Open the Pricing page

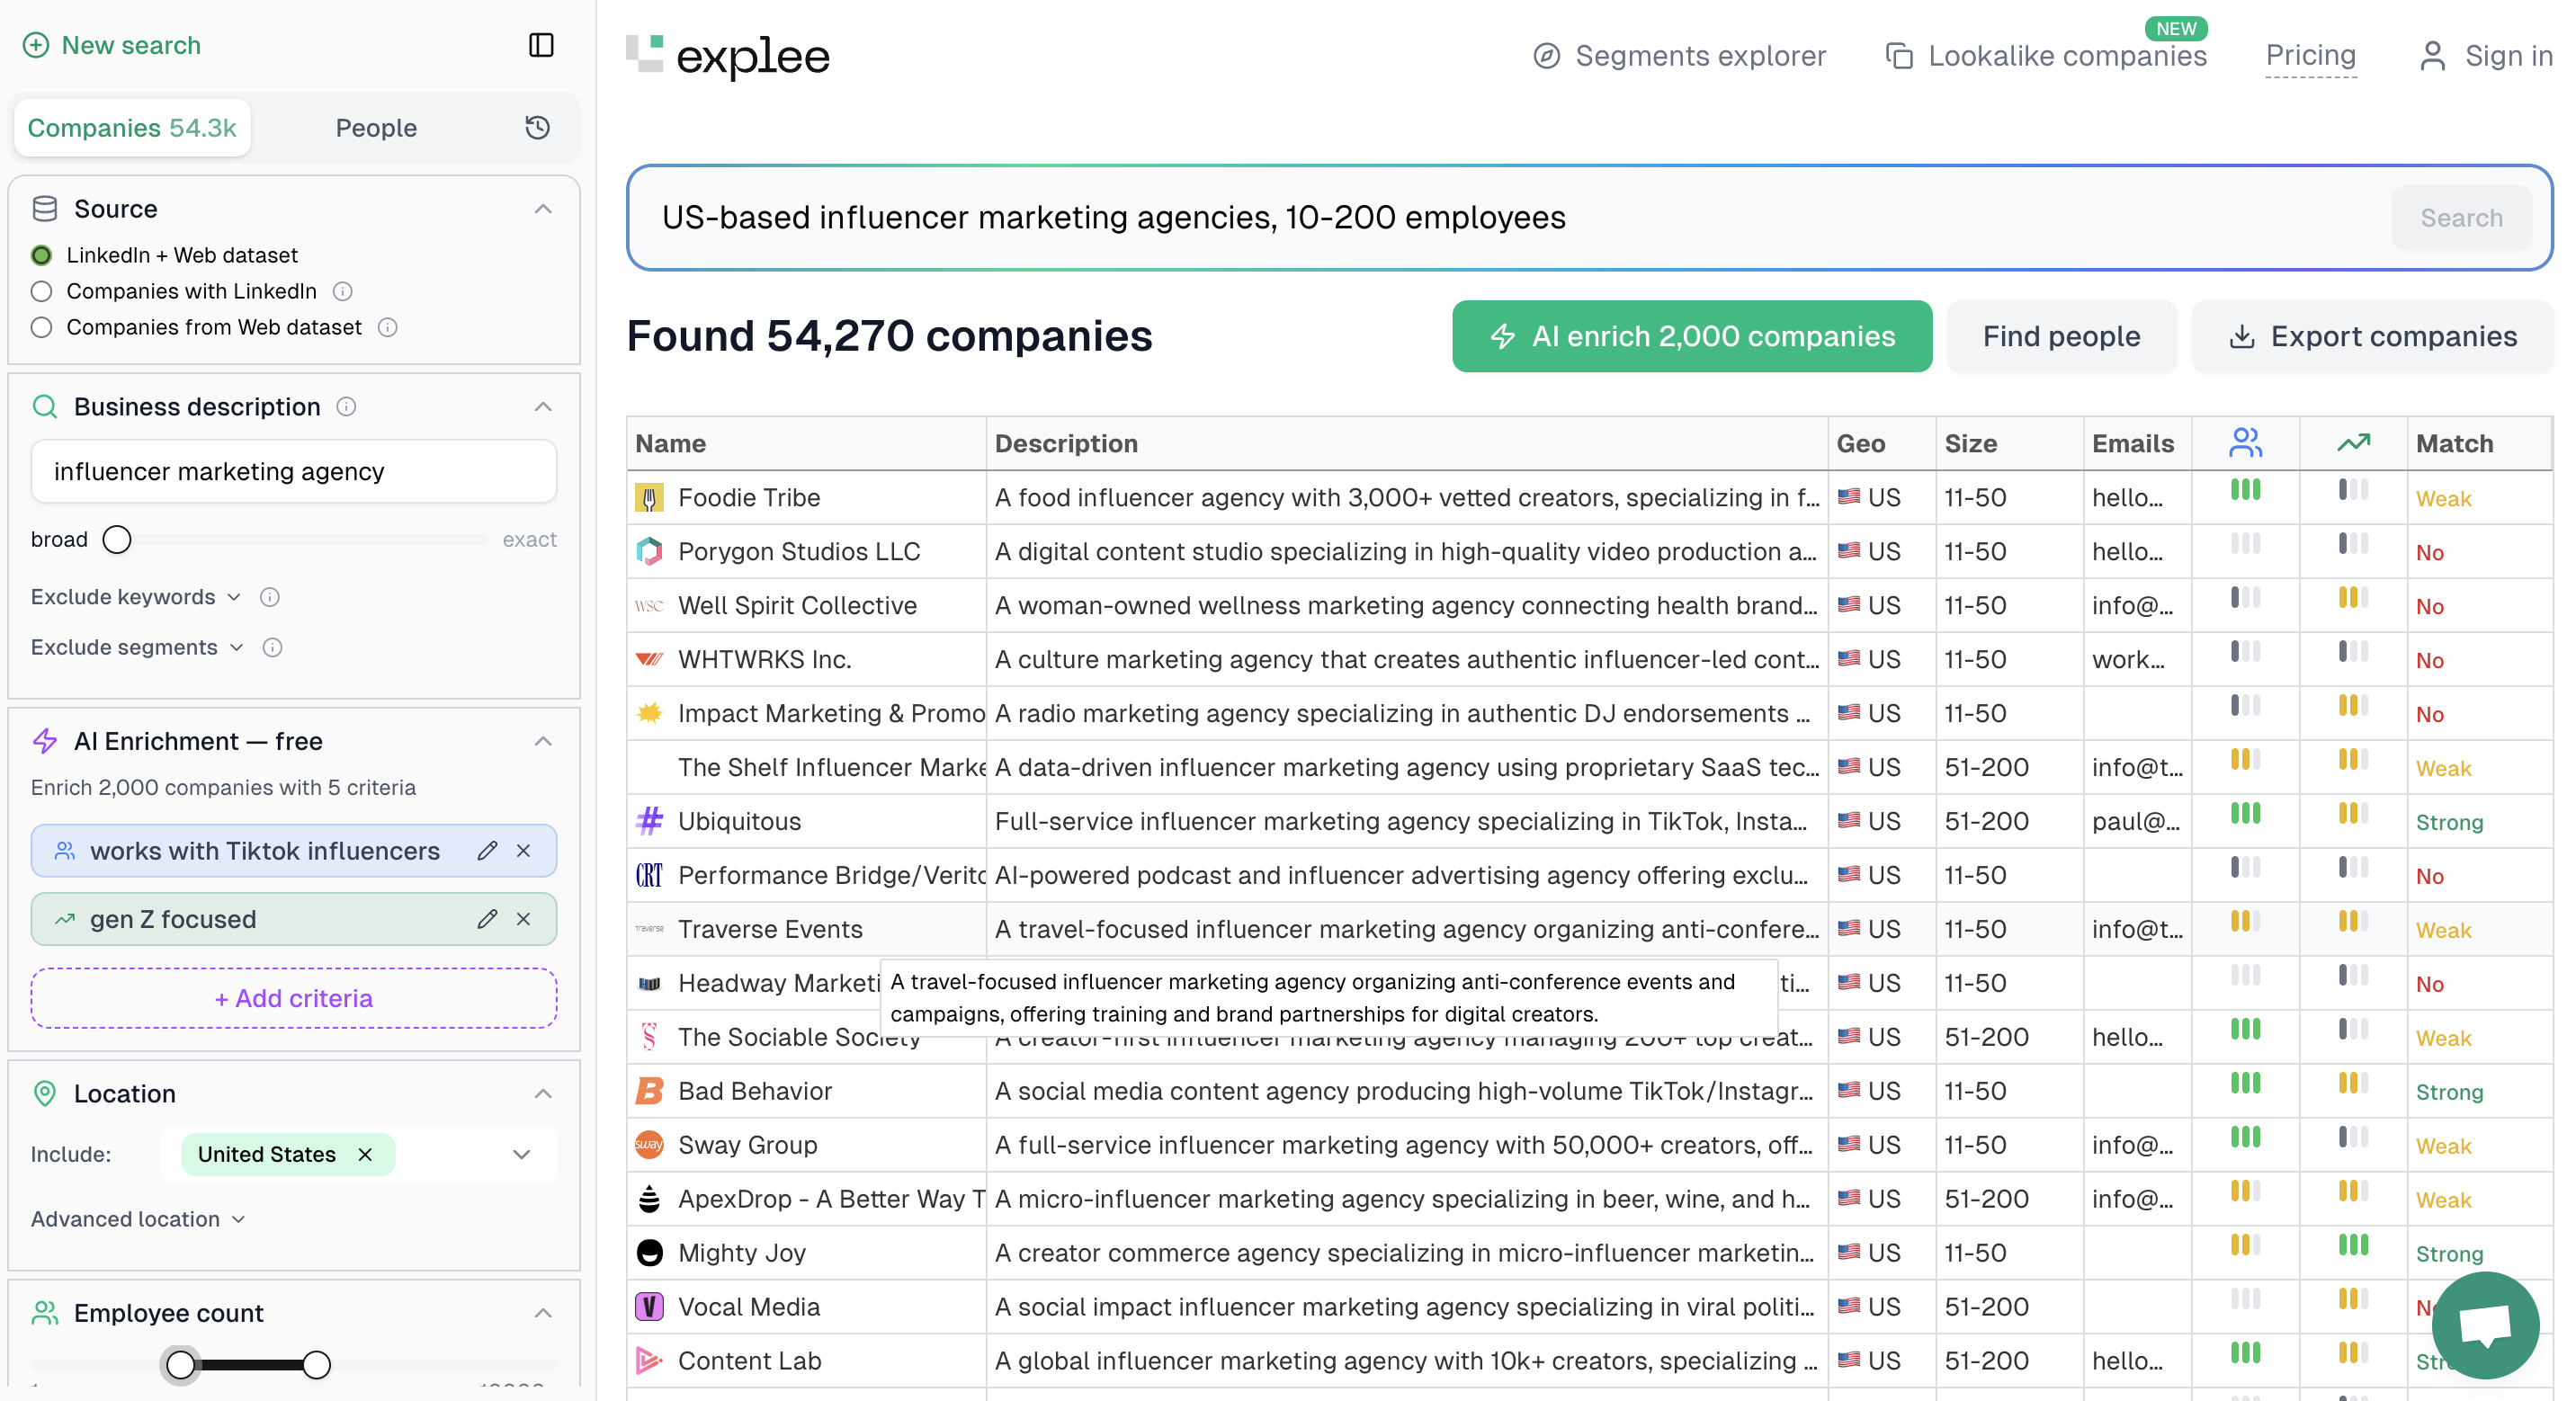[x=2311, y=56]
